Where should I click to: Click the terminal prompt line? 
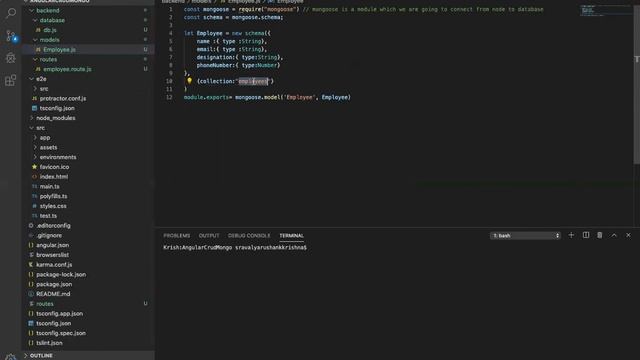[235, 247]
